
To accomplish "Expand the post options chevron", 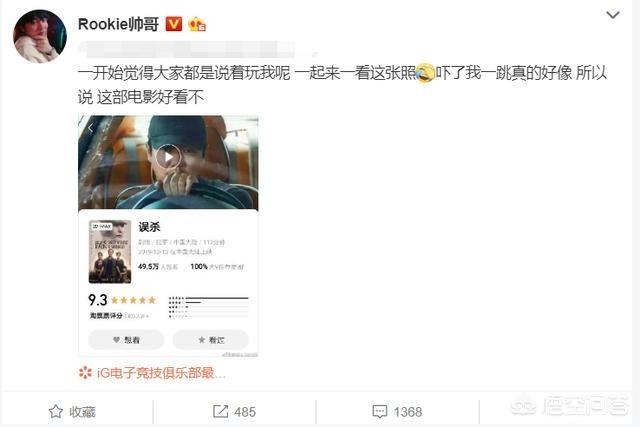I will click(613, 16).
